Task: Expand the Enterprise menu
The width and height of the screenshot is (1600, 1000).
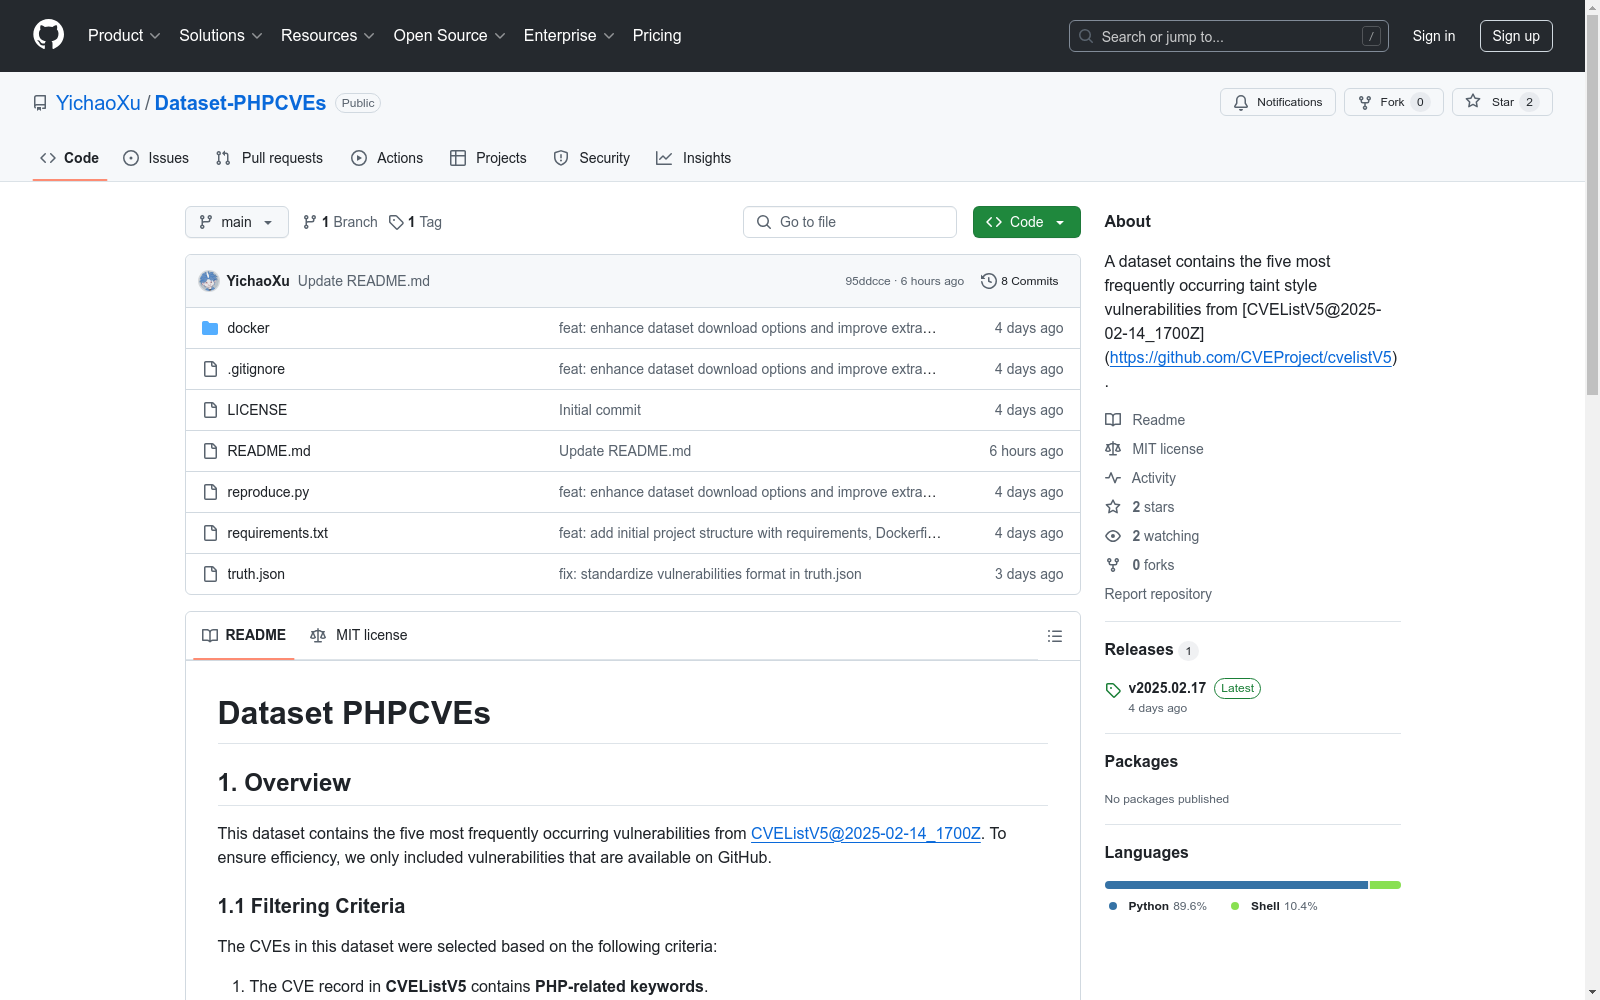Action: [x=569, y=35]
